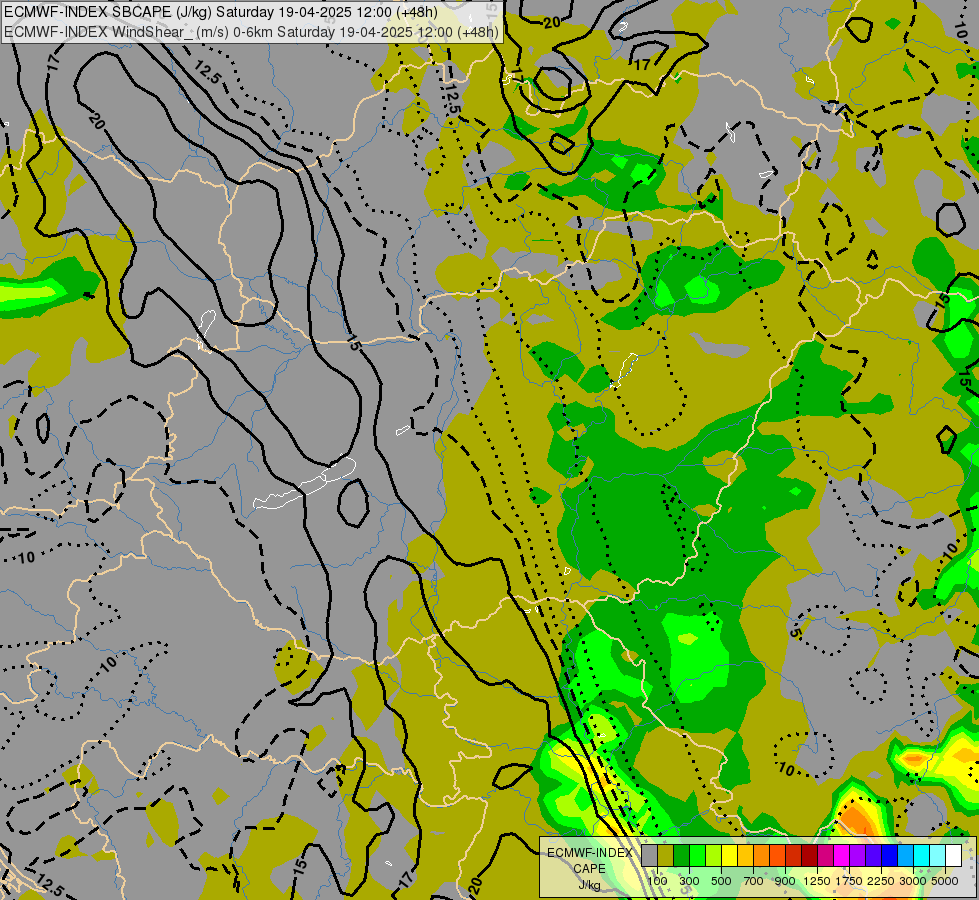Screen dimensions: 979x900
Task: Click the legend label '300'
Action: (689, 881)
